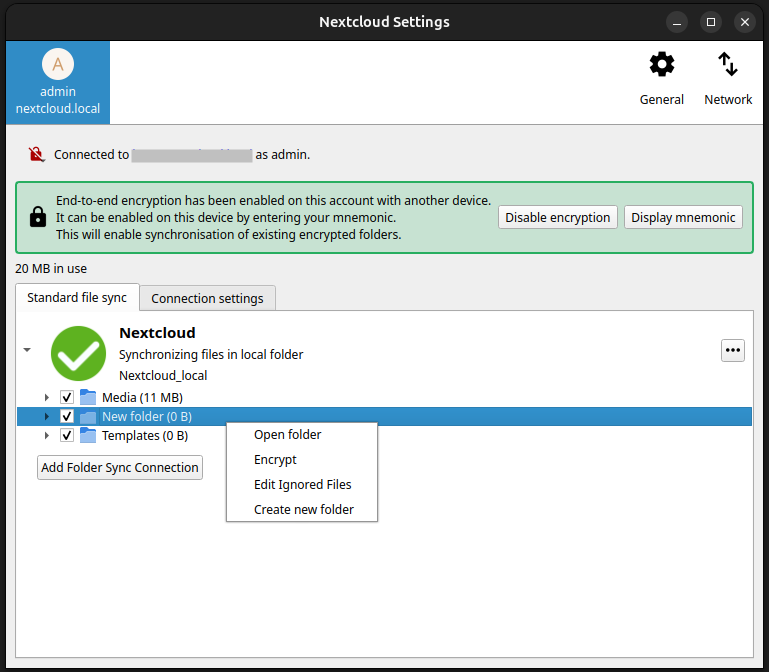This screenshot has height=672, width=769.
Task: Open General settings gear icon
Action: tap(662, 66)
